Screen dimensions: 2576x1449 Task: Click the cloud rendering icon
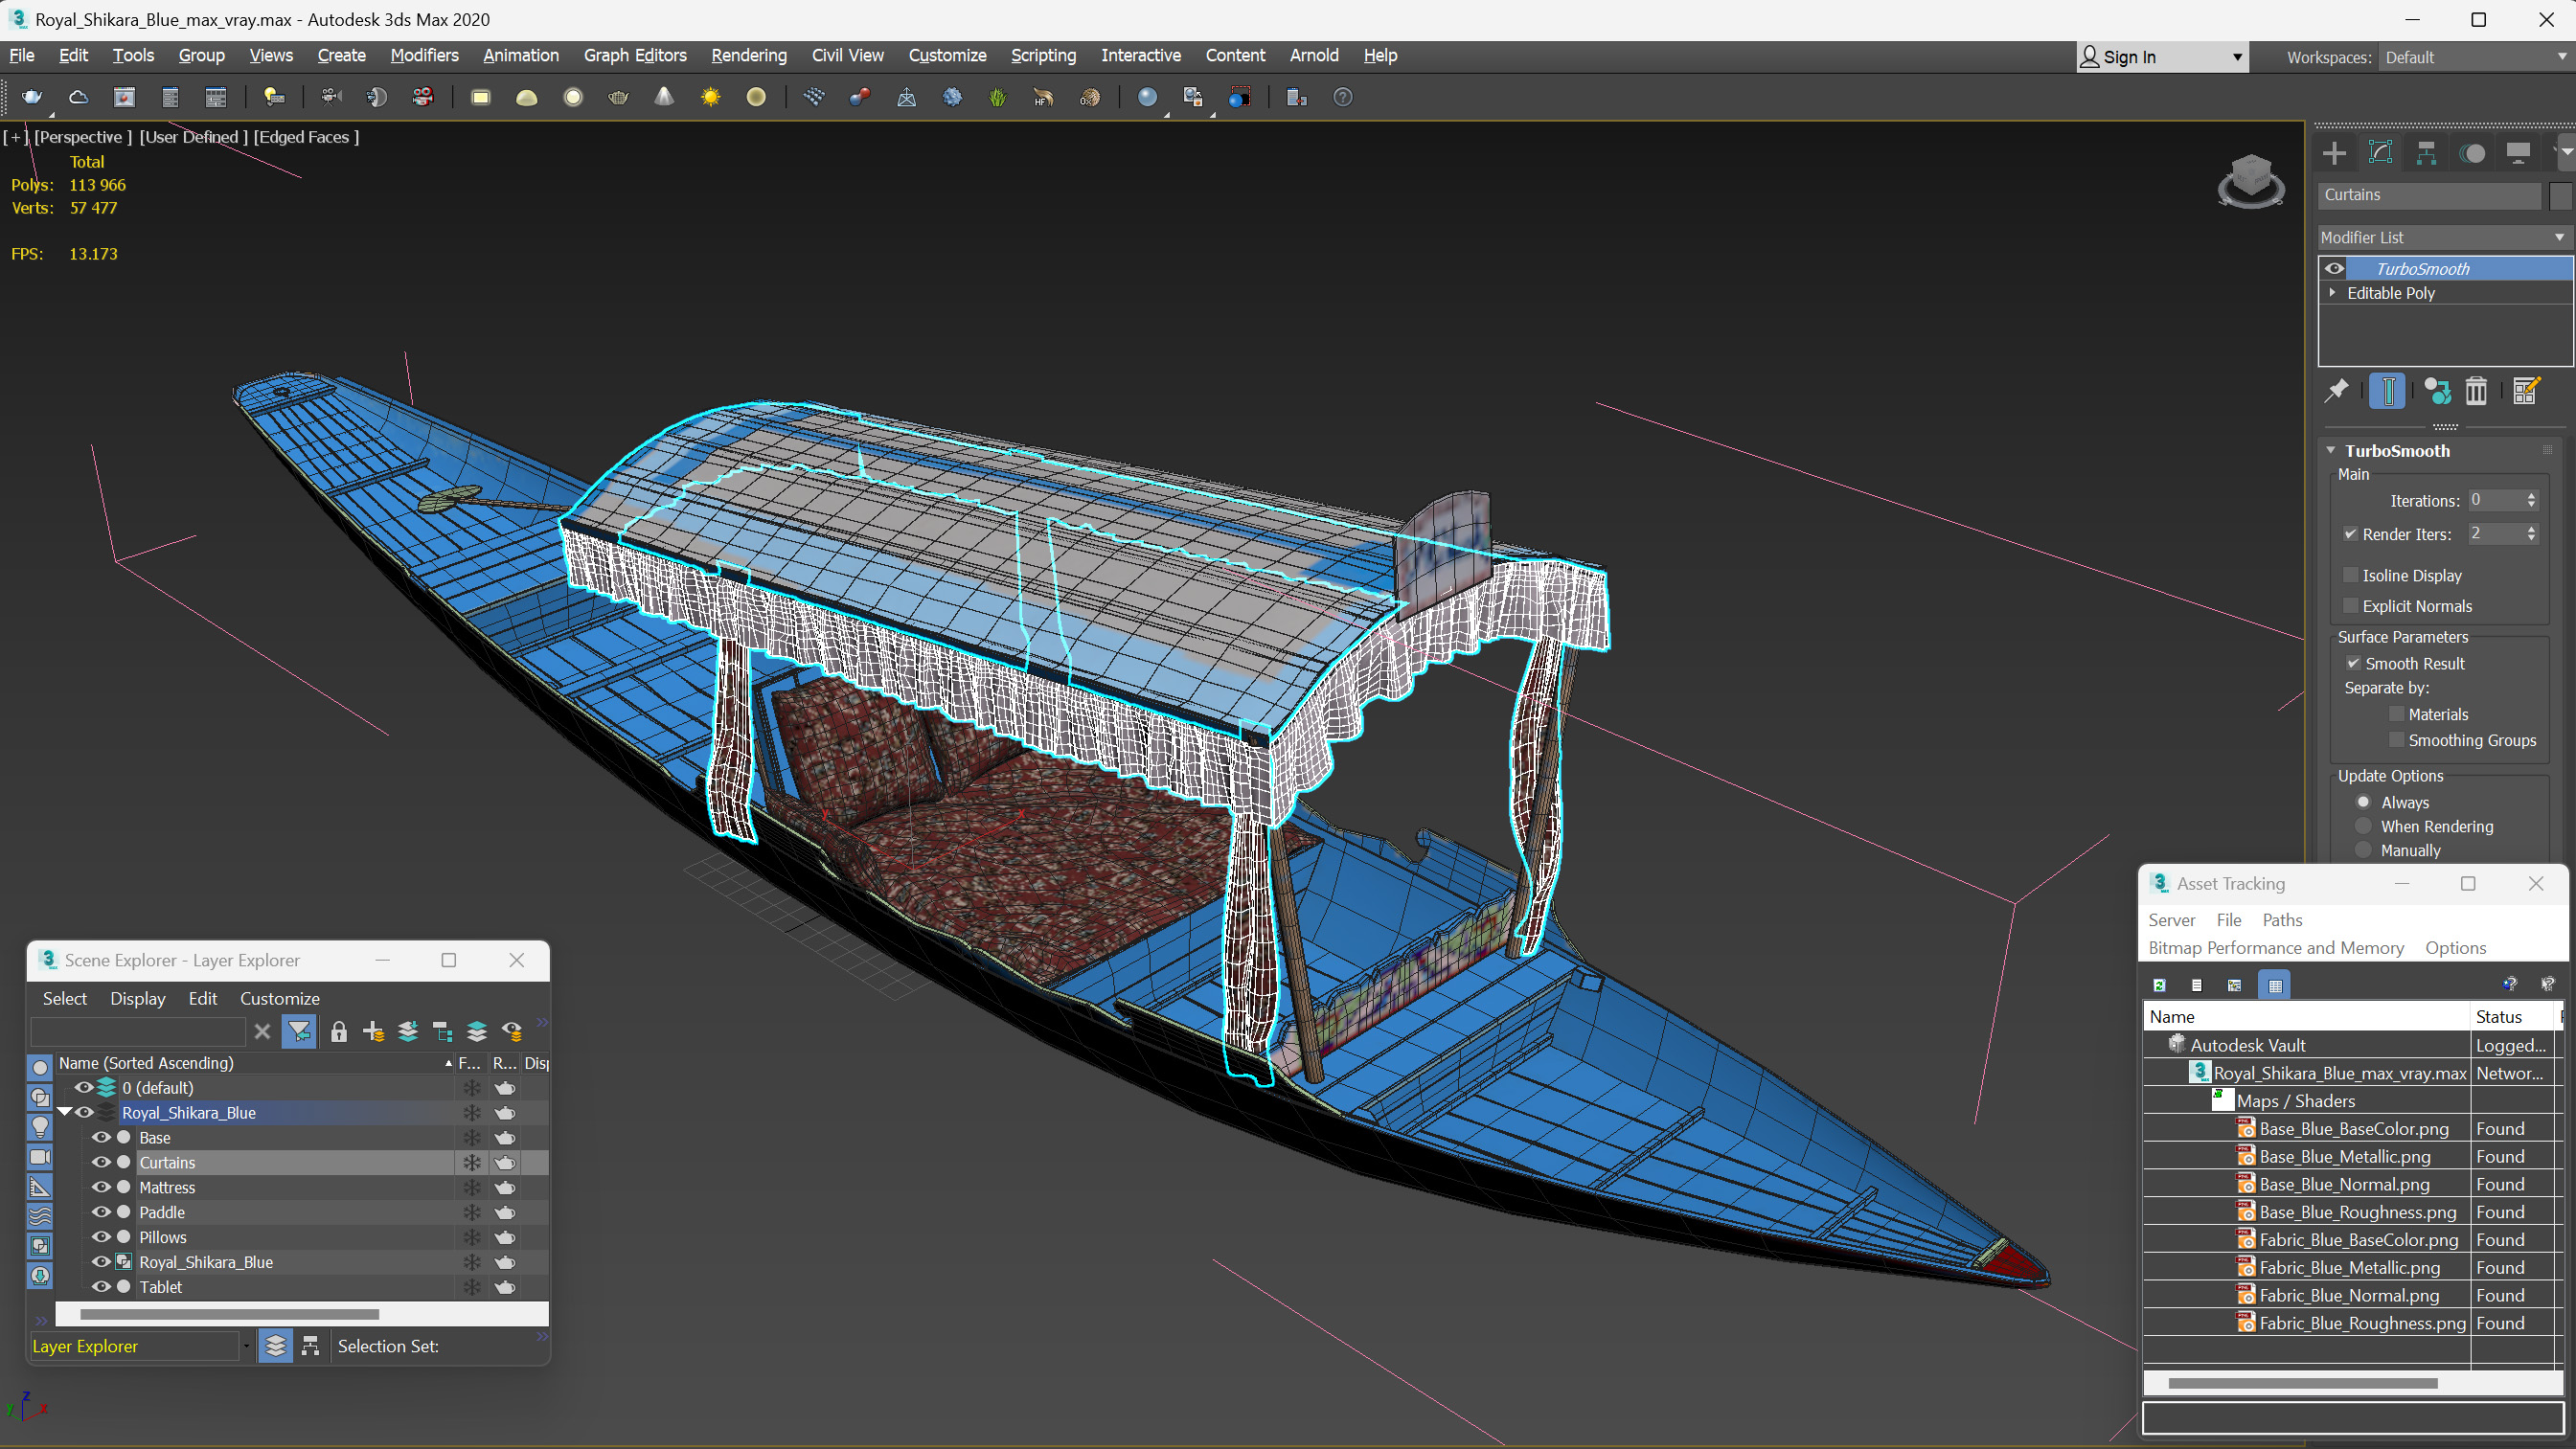pos(78,97)
